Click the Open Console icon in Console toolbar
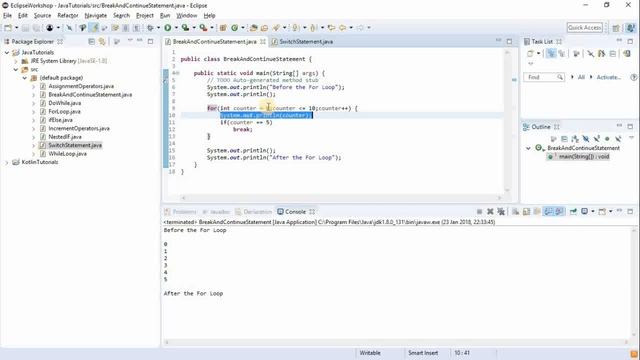Screen dimensions: 640x360 pyautogui.click(x=602, y=211)
